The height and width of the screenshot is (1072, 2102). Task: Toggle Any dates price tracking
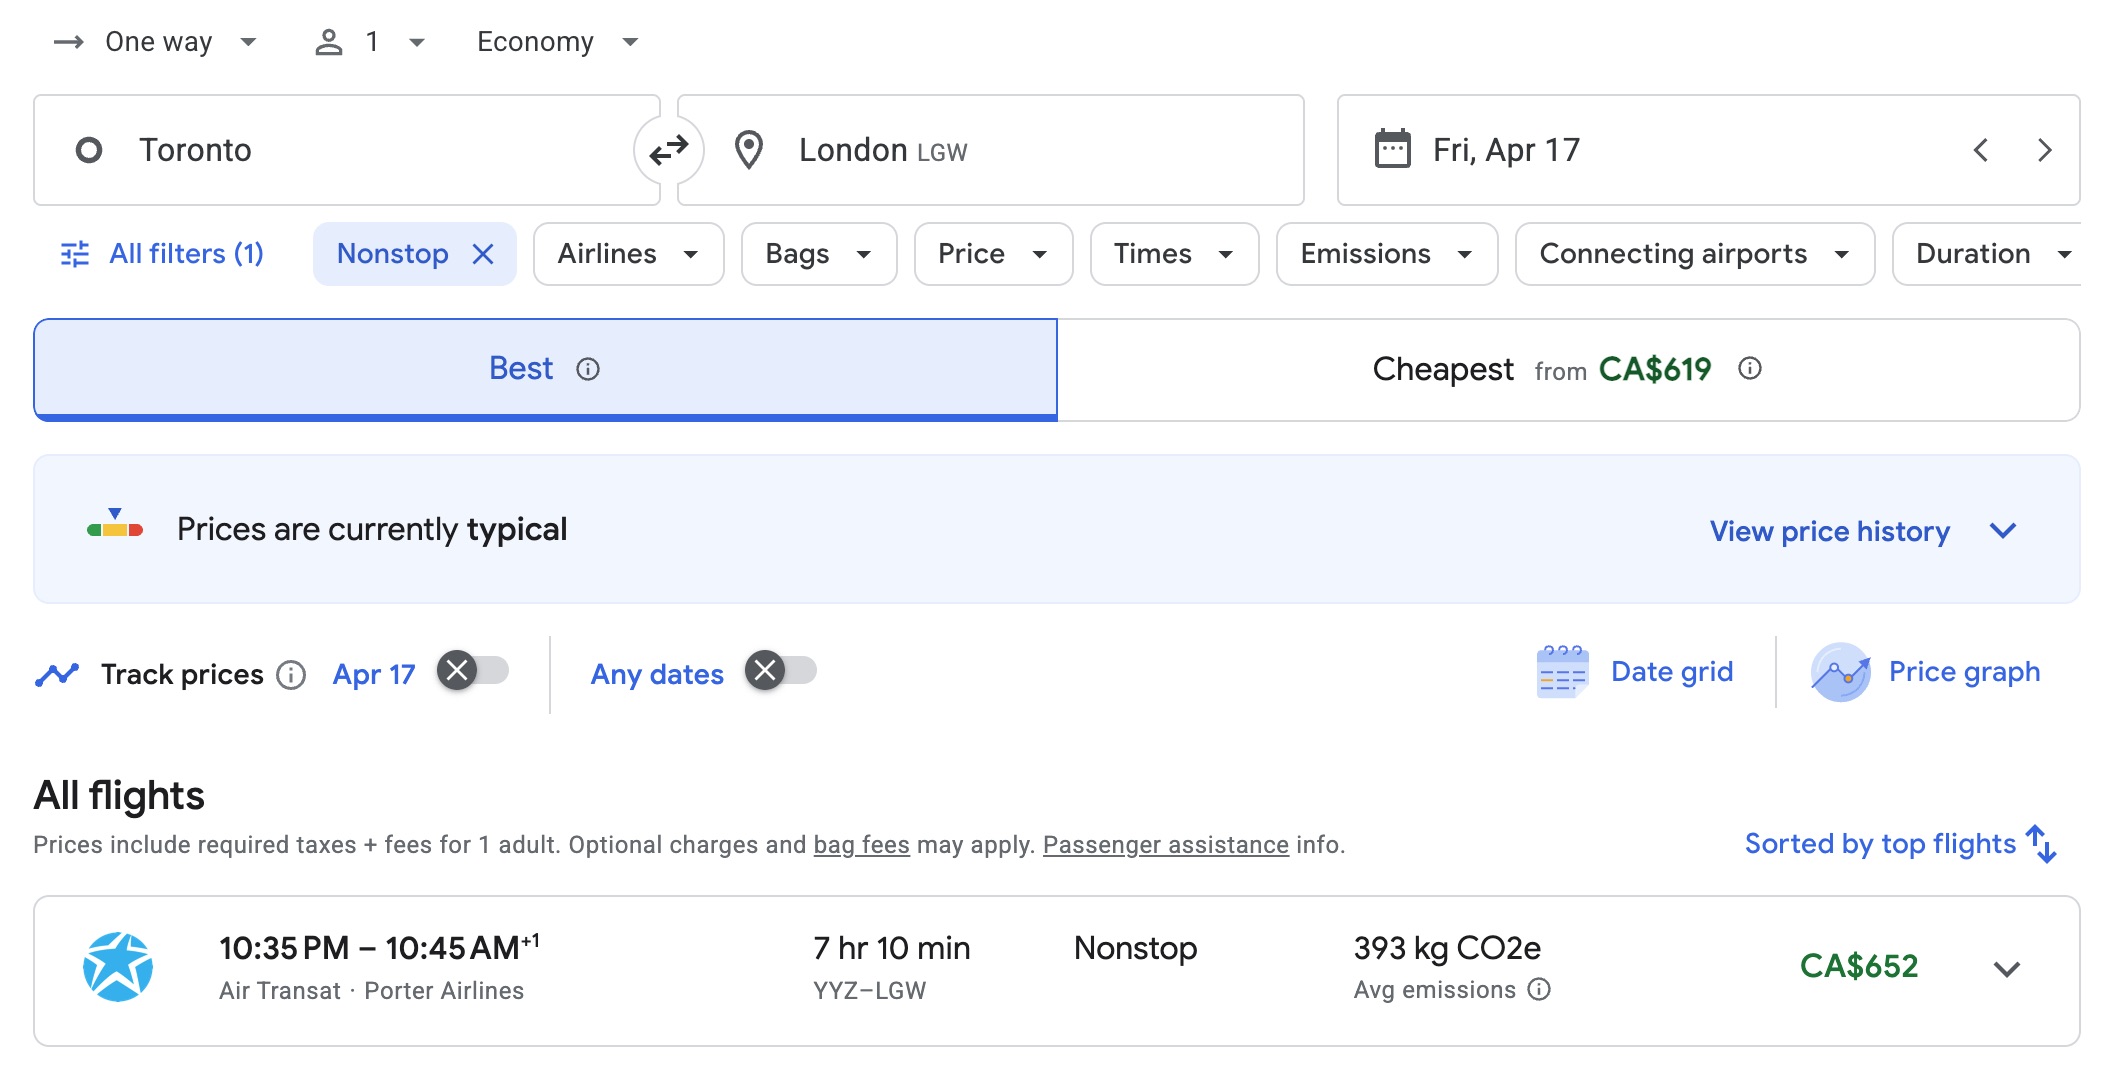[781, 671]
